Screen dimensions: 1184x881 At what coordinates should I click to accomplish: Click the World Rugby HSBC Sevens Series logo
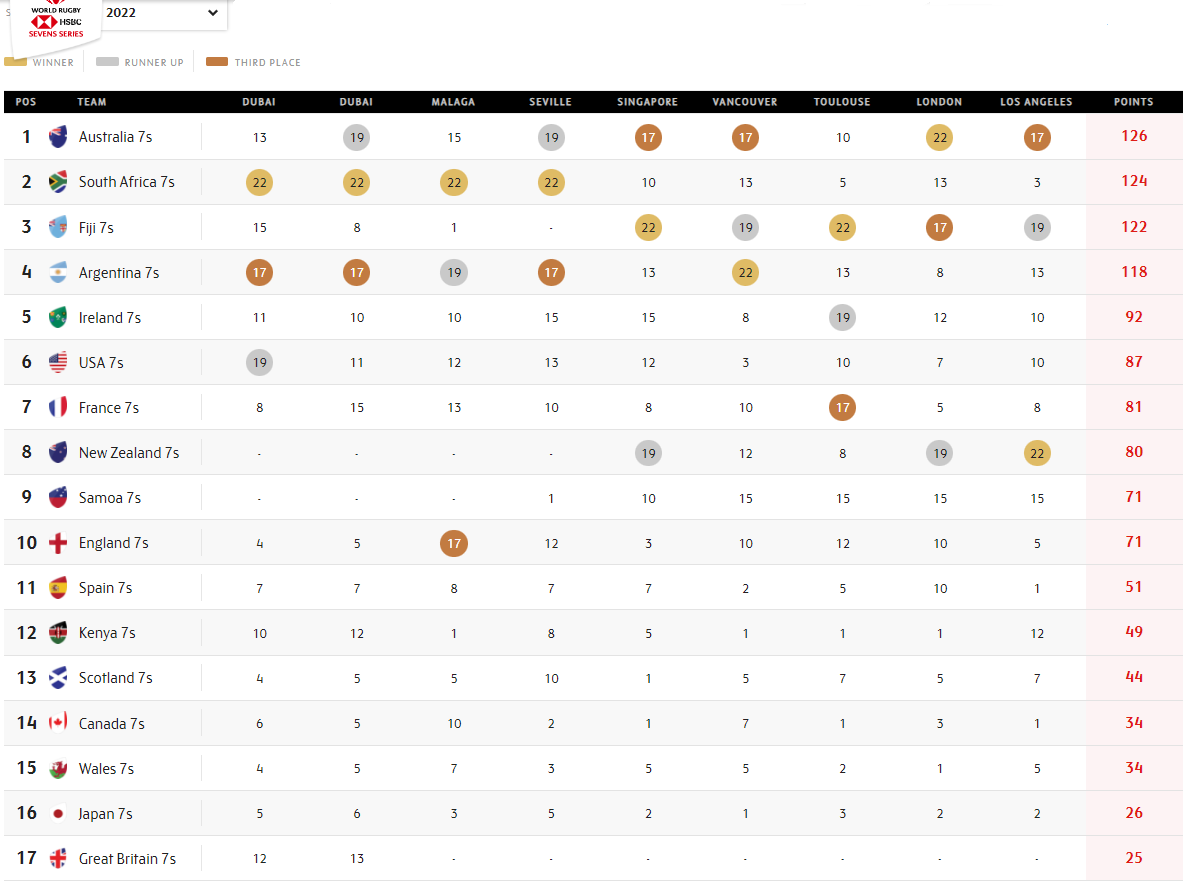[x=56, y=22]
